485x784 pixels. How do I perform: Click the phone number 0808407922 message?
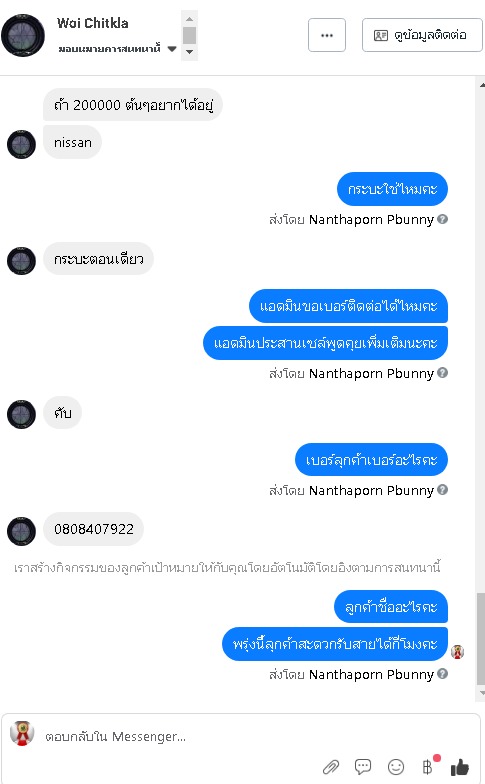(94, 529)
